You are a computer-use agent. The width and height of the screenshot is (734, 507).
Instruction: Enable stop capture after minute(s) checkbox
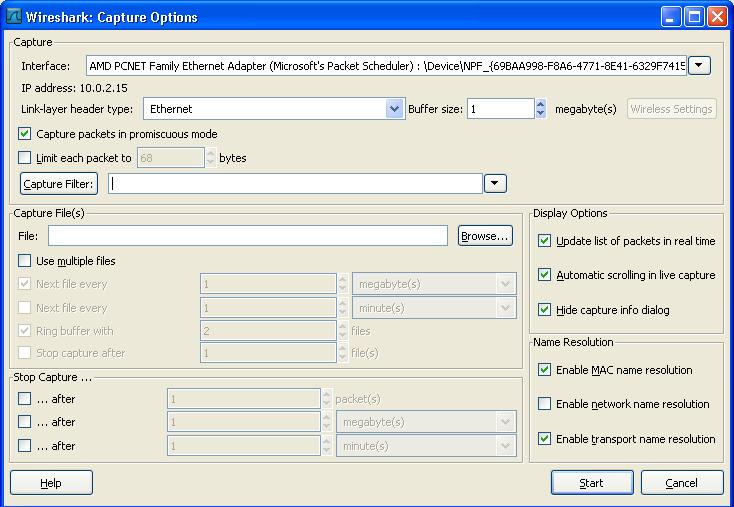point(24,445)
